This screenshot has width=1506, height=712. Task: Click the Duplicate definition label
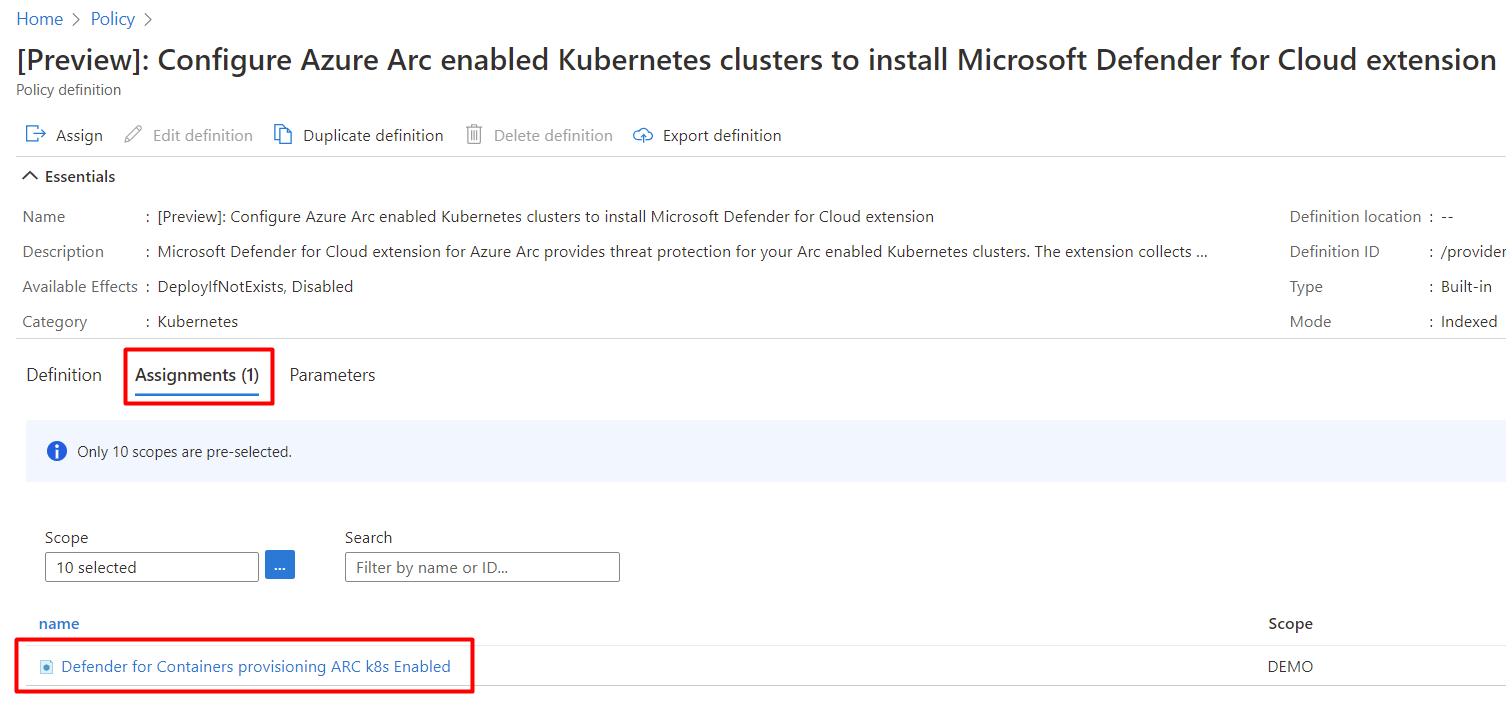point(373,135)
